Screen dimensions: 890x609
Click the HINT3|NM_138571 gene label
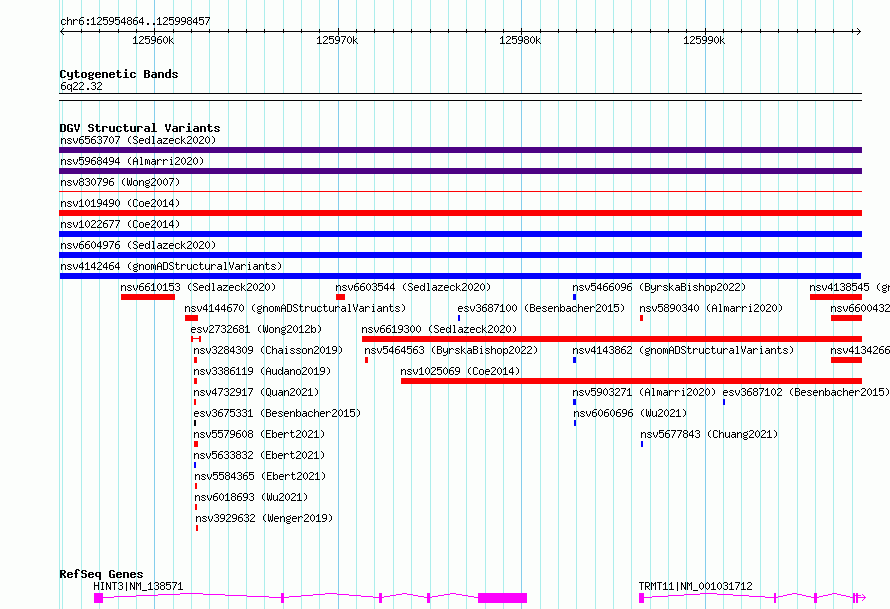(x=138, y=586)
